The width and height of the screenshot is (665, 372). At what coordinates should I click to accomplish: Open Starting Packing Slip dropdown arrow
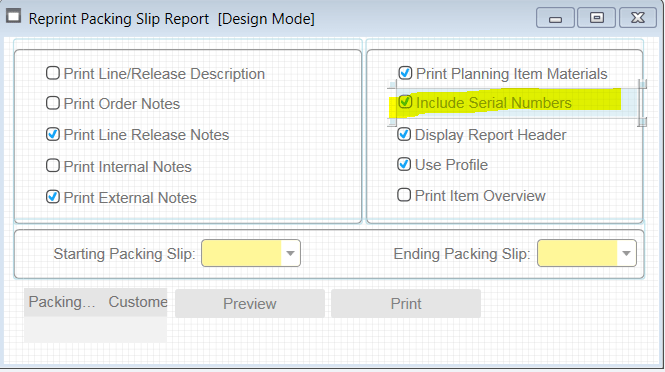[291, 253]
